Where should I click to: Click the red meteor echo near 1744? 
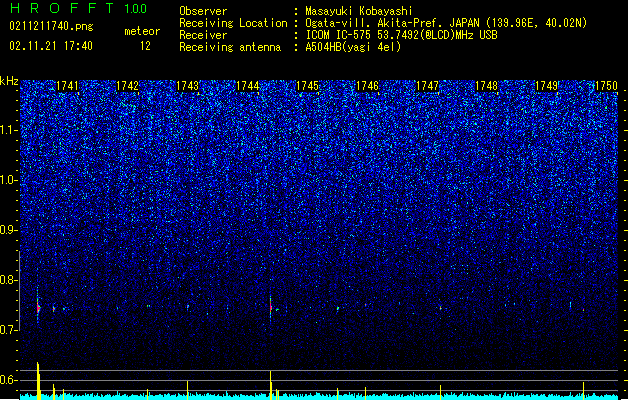click(271, 308)
